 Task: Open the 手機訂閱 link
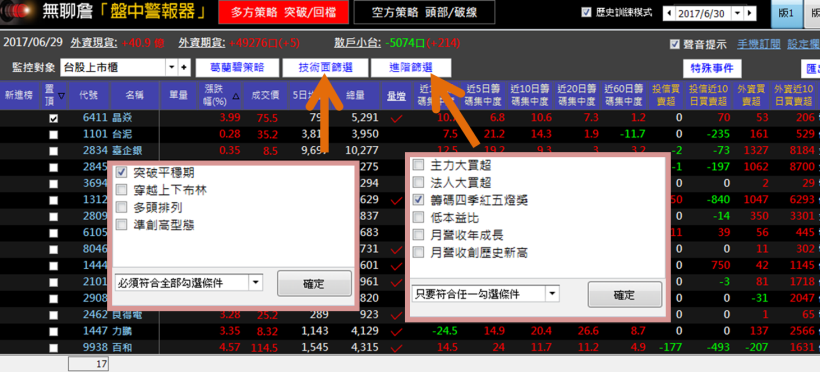[x=759, y=44]
